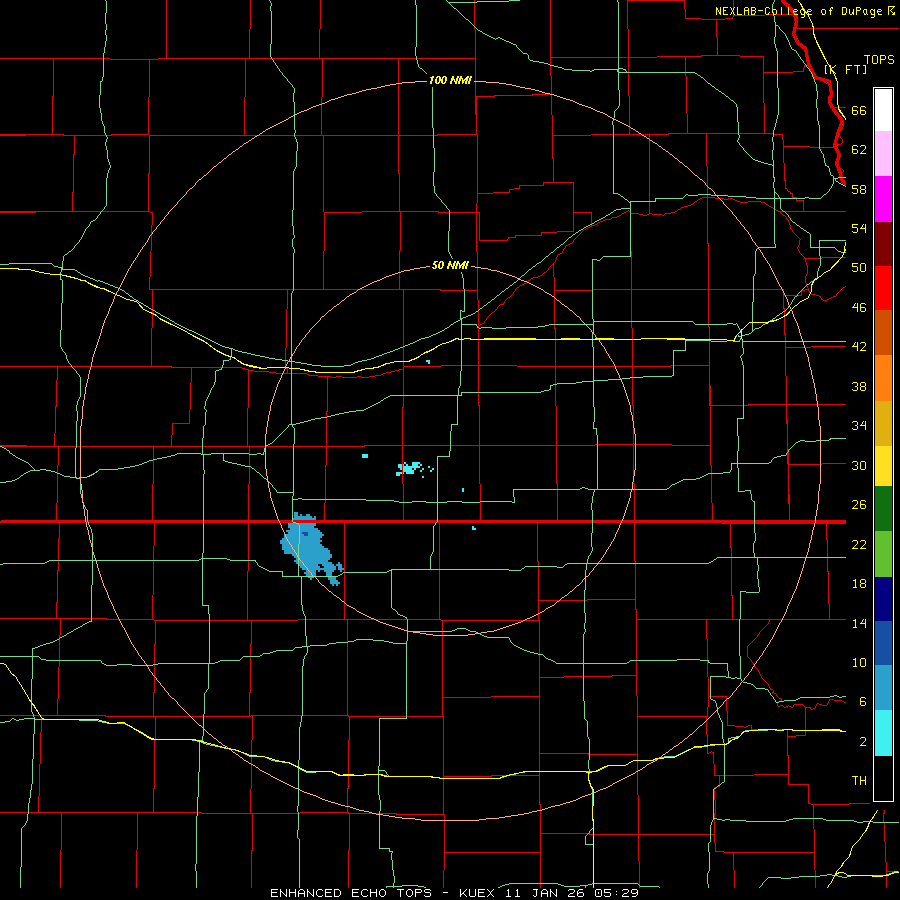The image size is (900, 900).
Task: Click the "TOPS" legend title
Action: 879,60
